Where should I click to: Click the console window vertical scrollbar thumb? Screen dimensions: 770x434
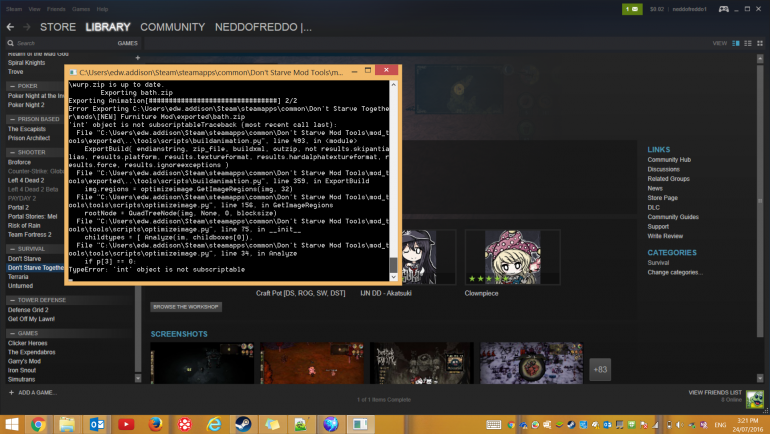(x=393, y=264)
